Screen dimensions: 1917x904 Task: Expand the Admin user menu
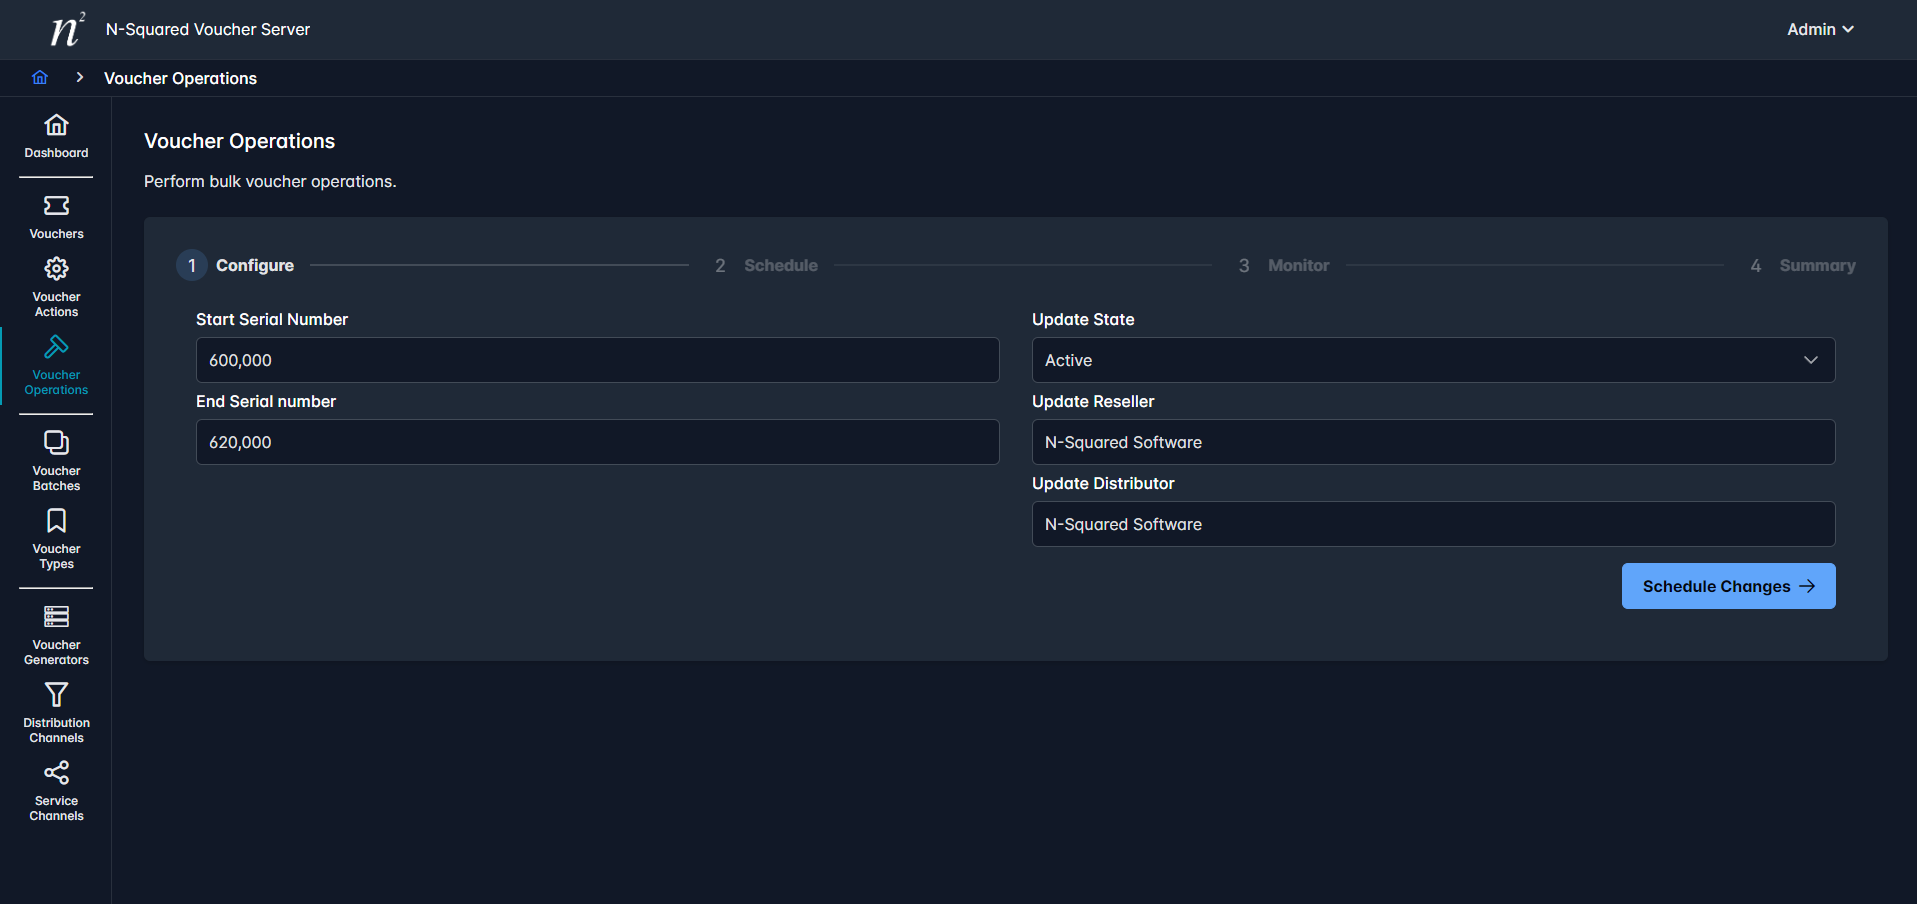[1819, 30]
